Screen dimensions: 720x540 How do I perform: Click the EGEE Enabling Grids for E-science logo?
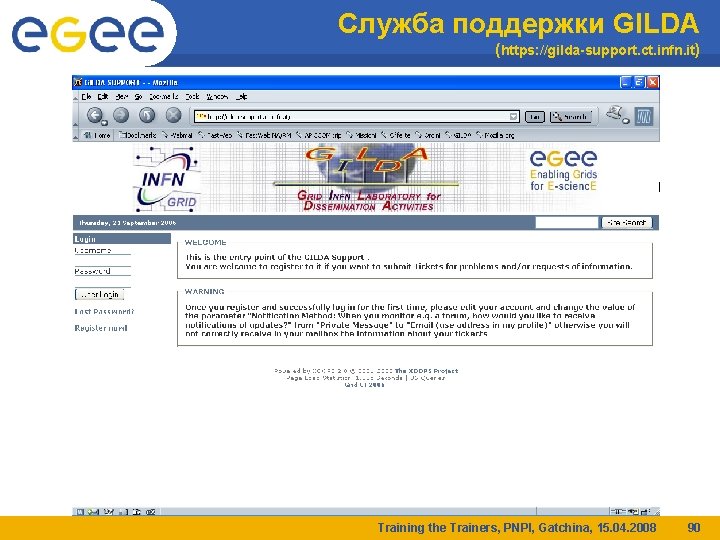click(563, 170)
